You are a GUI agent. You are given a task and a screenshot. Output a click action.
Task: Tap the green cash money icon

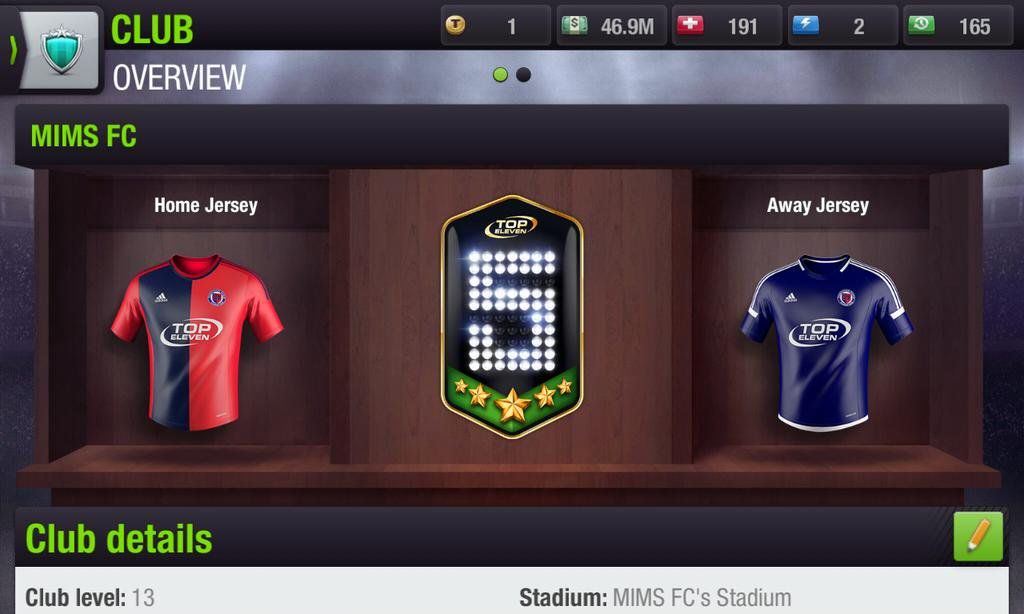(575, 25)
